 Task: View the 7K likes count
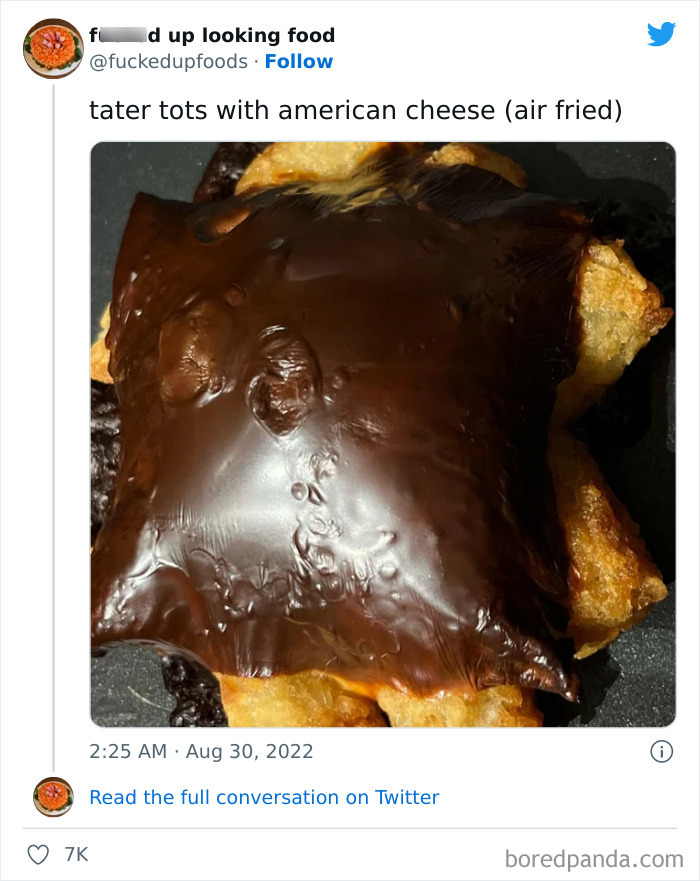pyautogui.click(x=76, y=854)
